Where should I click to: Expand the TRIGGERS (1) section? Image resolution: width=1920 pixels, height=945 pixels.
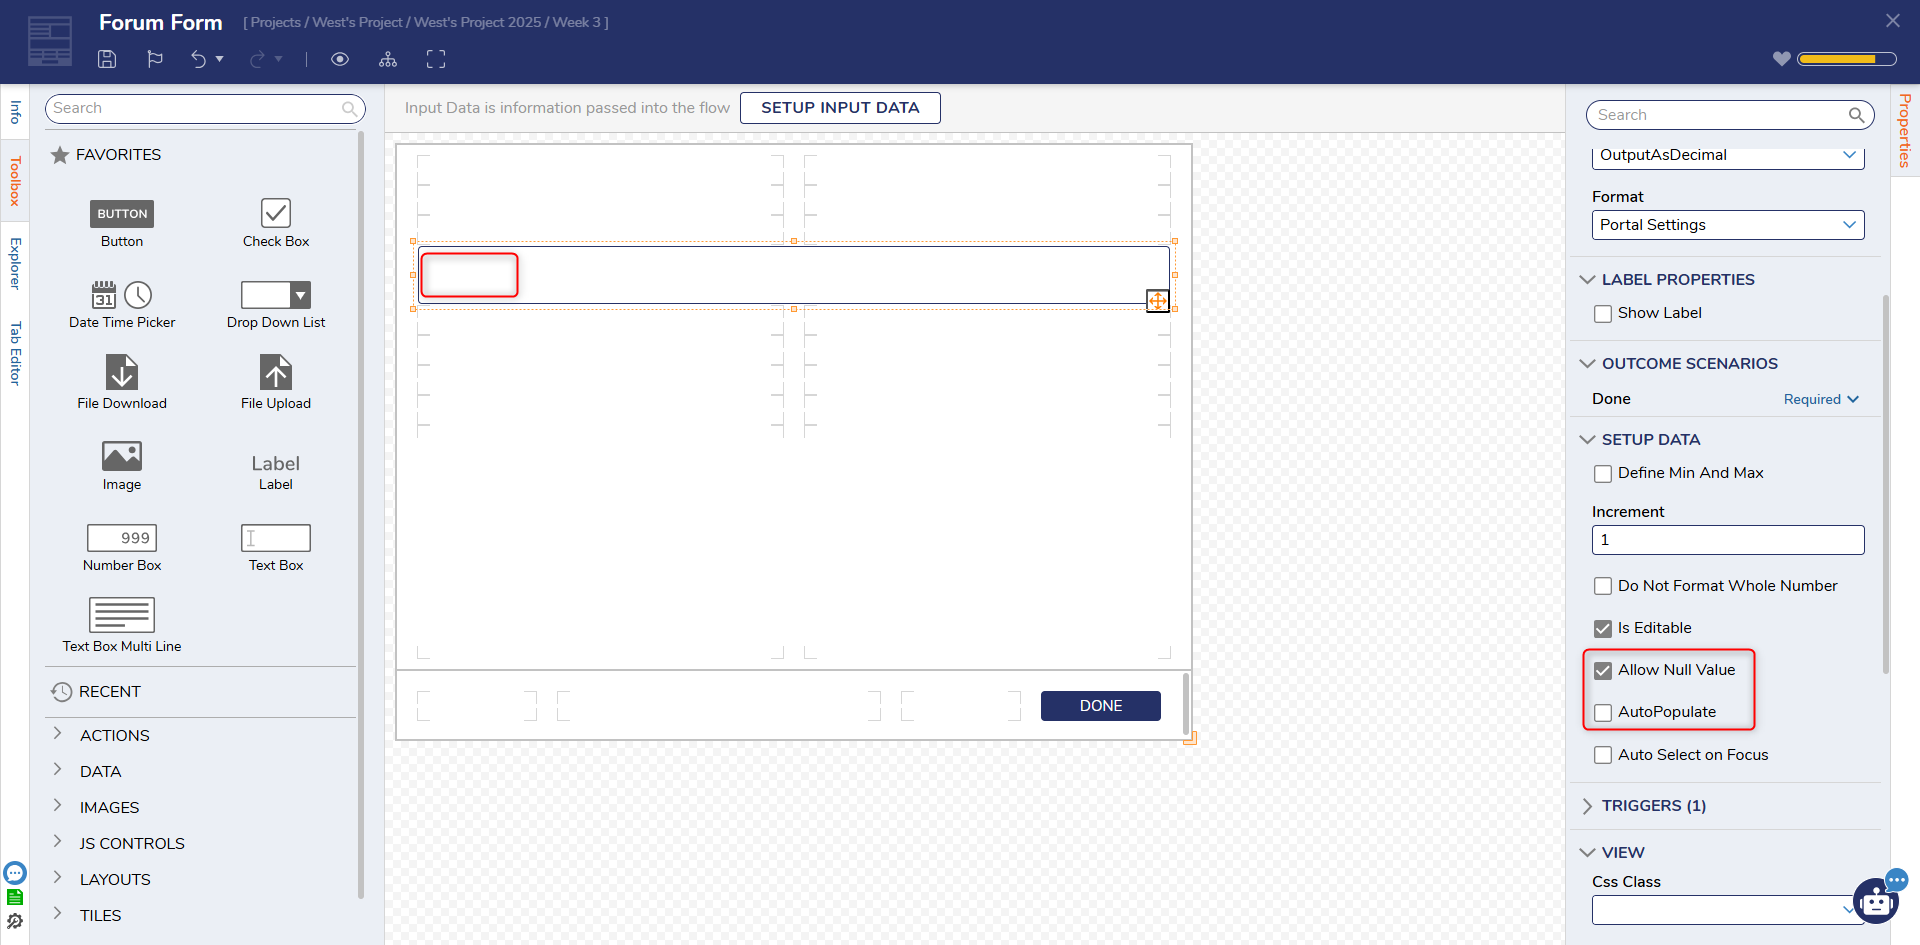point(1653,806)
